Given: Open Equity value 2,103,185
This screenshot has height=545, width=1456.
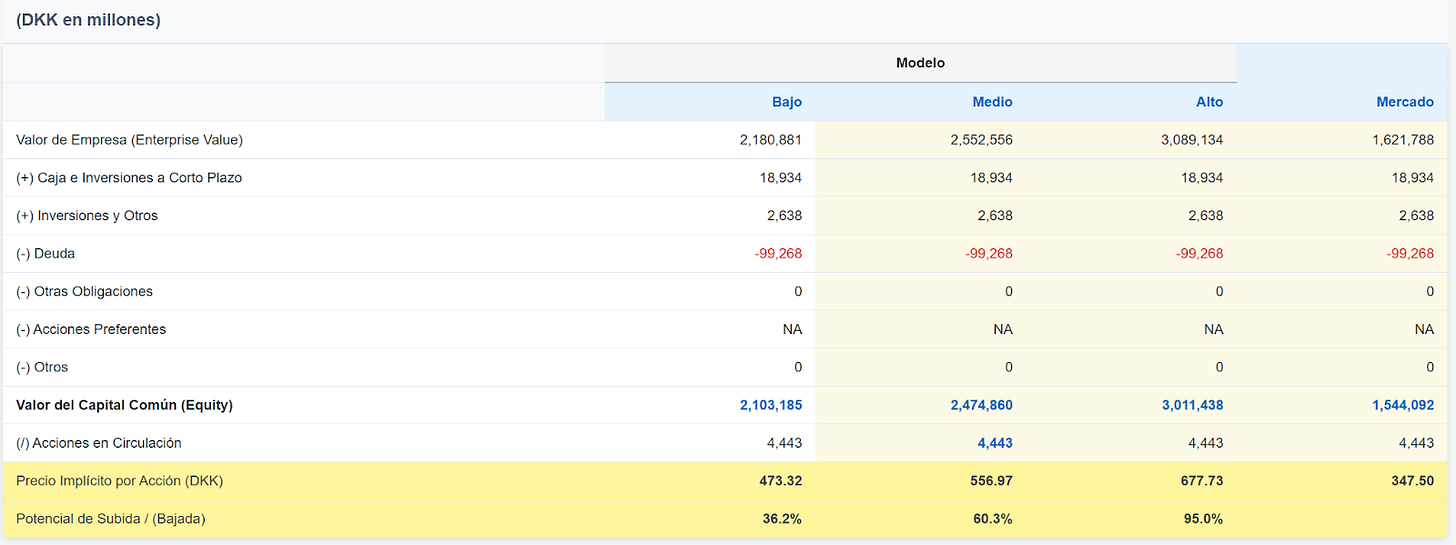Looking at the screenshot, I should click(x=771, y=405).
